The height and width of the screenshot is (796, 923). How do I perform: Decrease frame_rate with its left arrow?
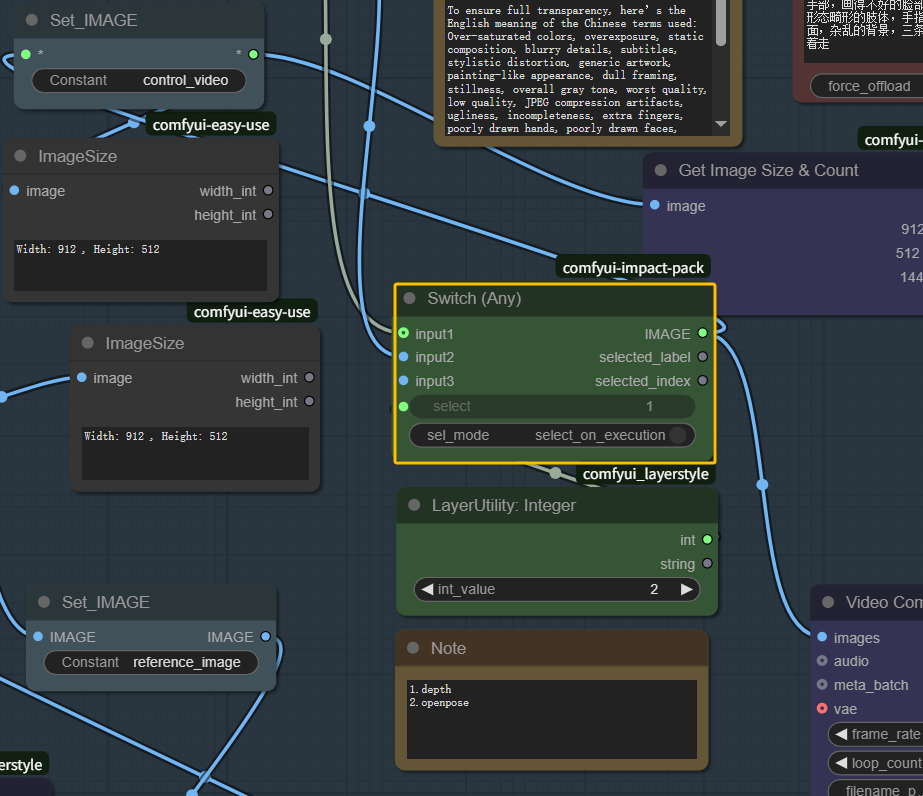pyautogui.click(x=842, y=734)
